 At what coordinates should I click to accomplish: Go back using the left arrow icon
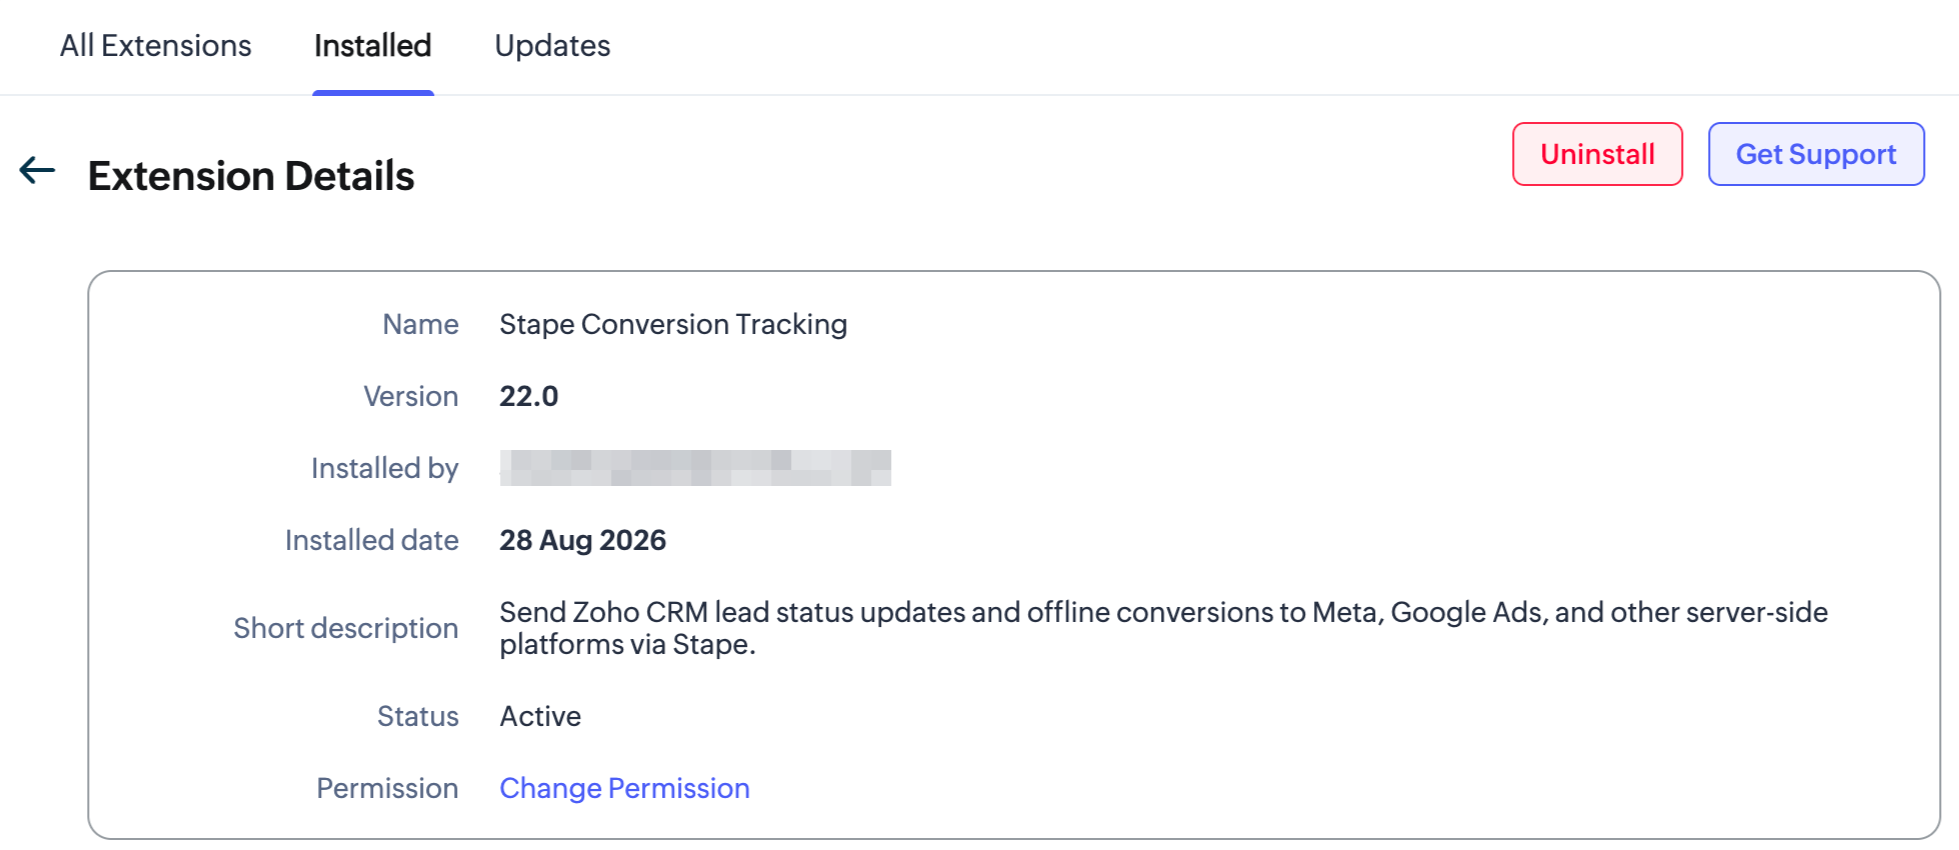[x=37, y=171]
